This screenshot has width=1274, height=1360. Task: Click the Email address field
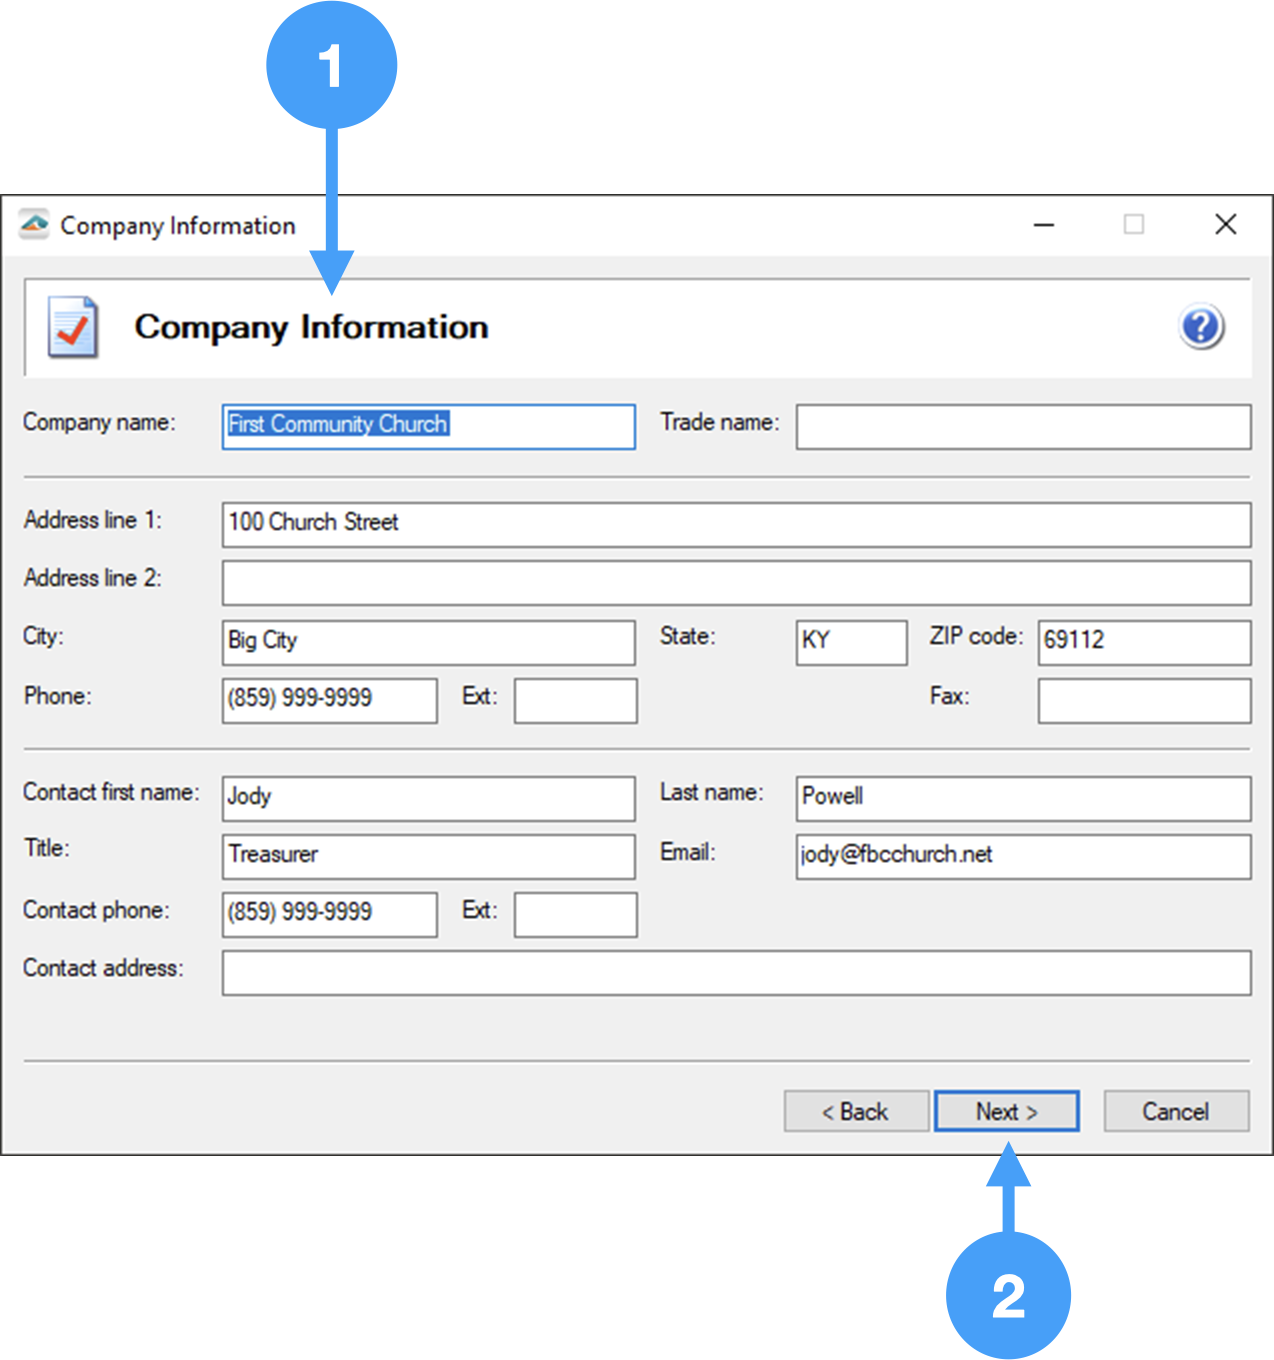tap(1023, 856)
